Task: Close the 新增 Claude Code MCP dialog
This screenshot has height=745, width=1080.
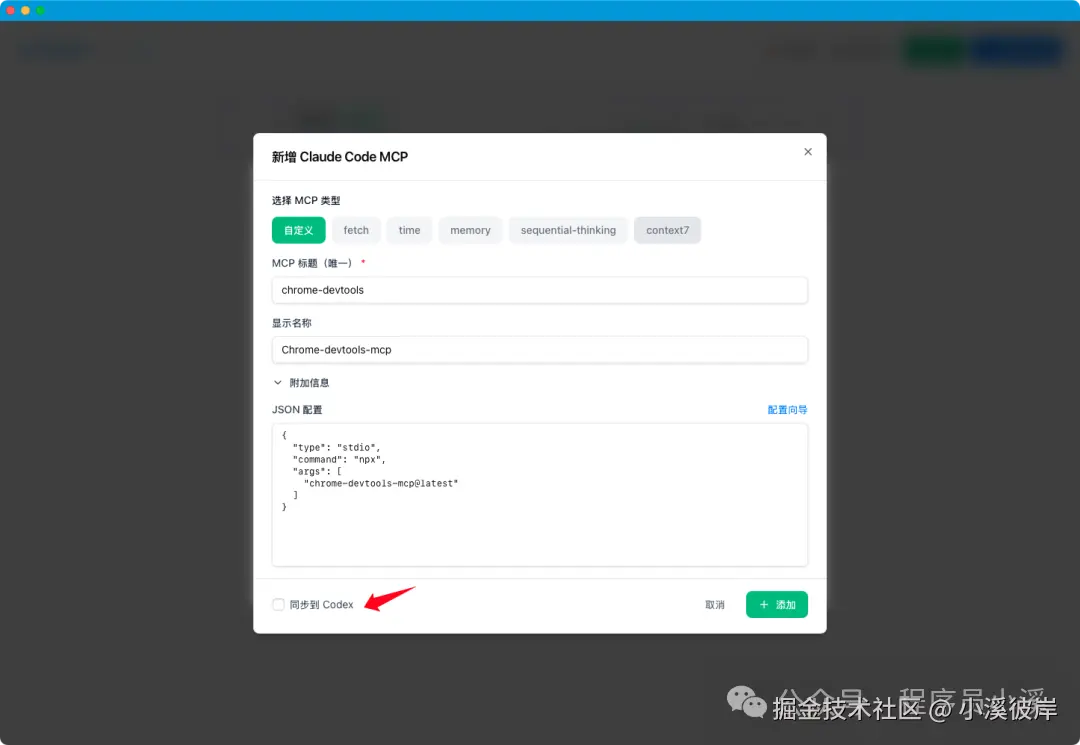Action: [808, 151]
